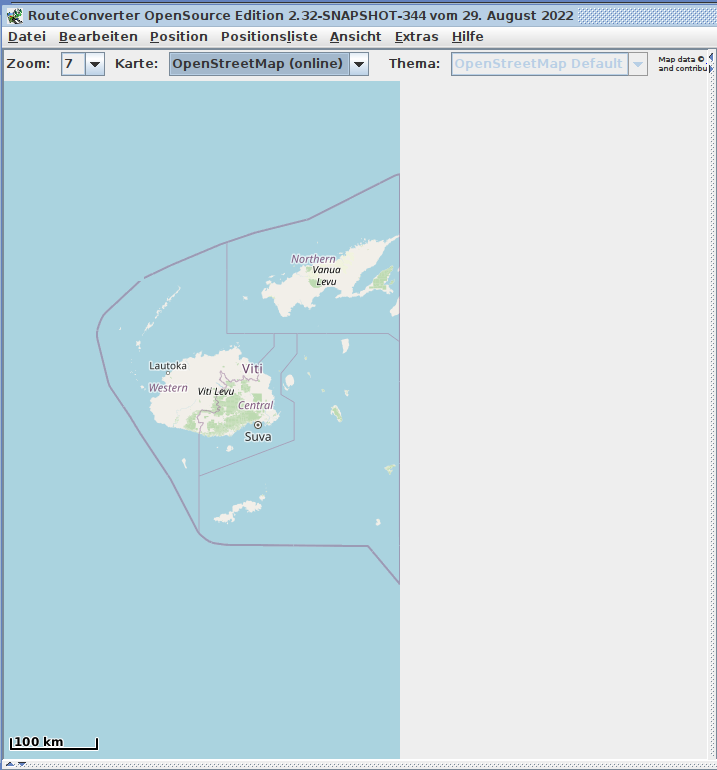Open the Positionsliste menu
The height and width of the screenshot is (770, 717).
point(269,36)
